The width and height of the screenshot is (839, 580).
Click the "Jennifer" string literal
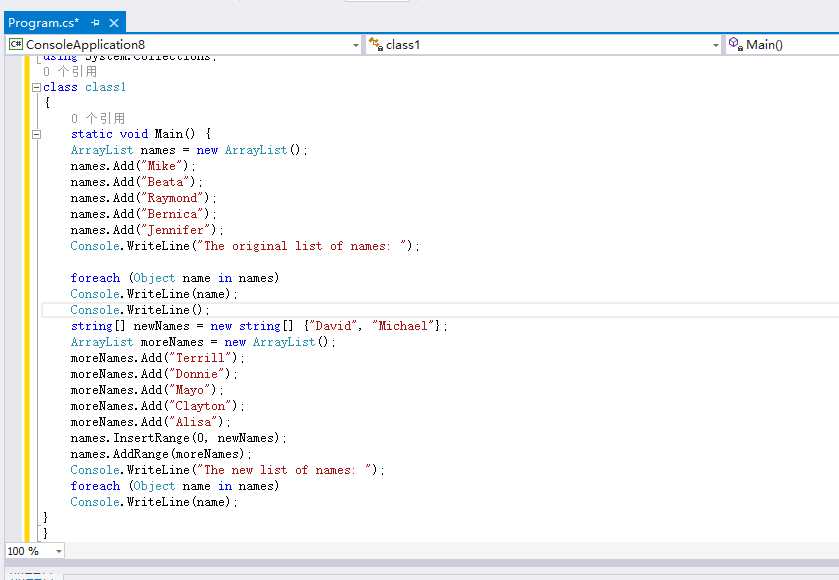[x=174, y=230]
